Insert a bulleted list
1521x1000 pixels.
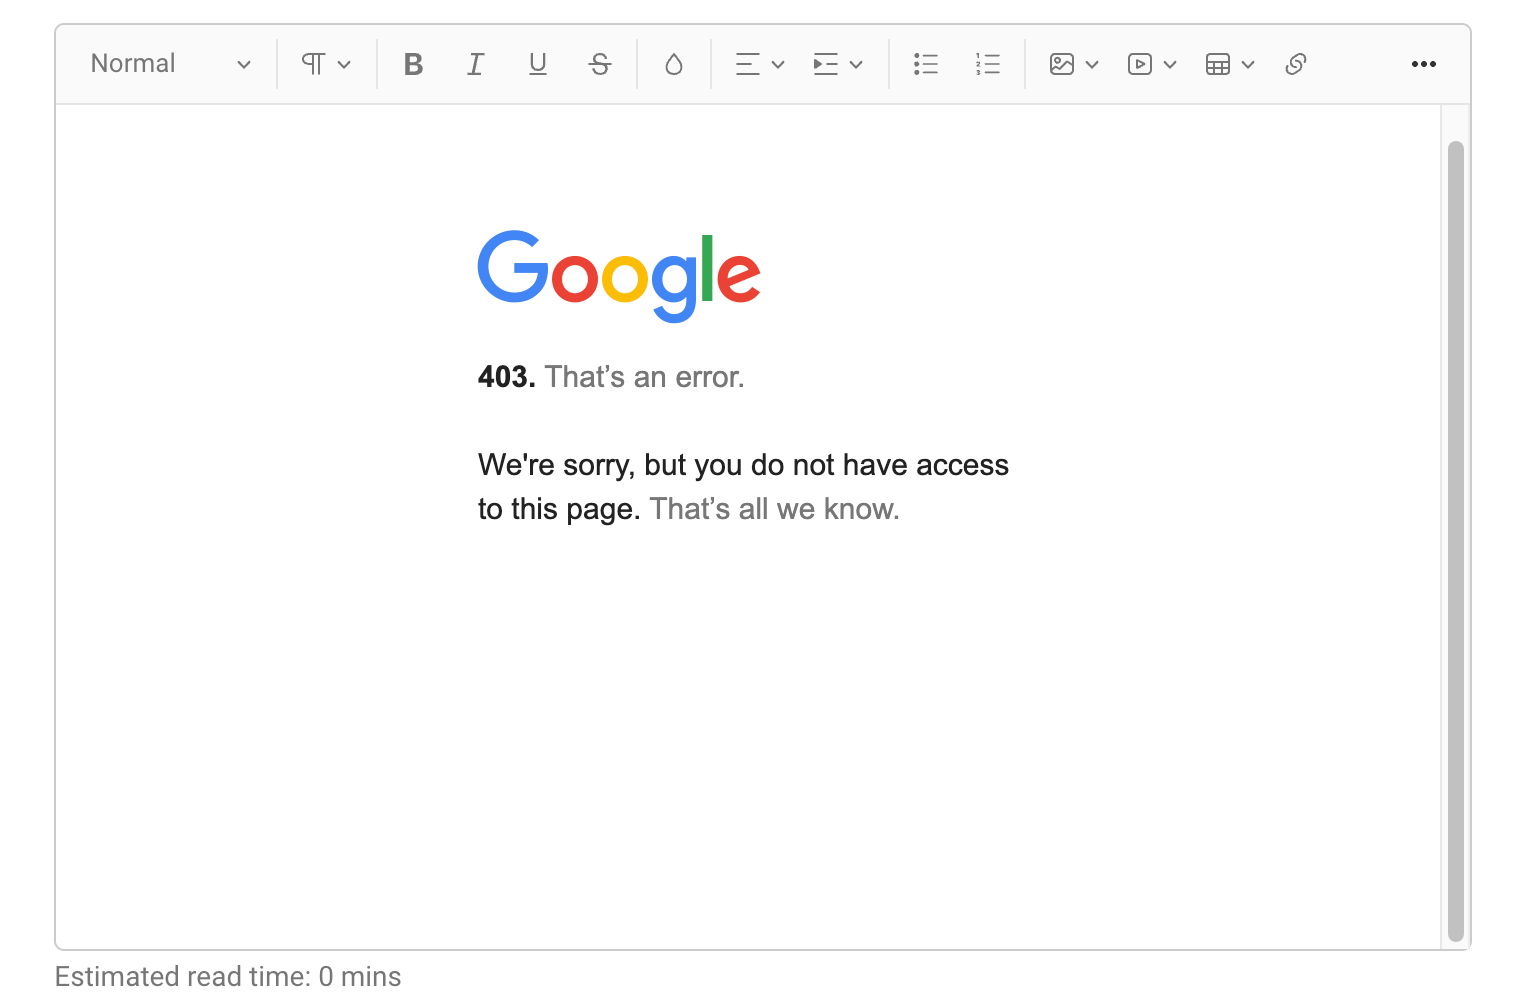tap(926, 64)
